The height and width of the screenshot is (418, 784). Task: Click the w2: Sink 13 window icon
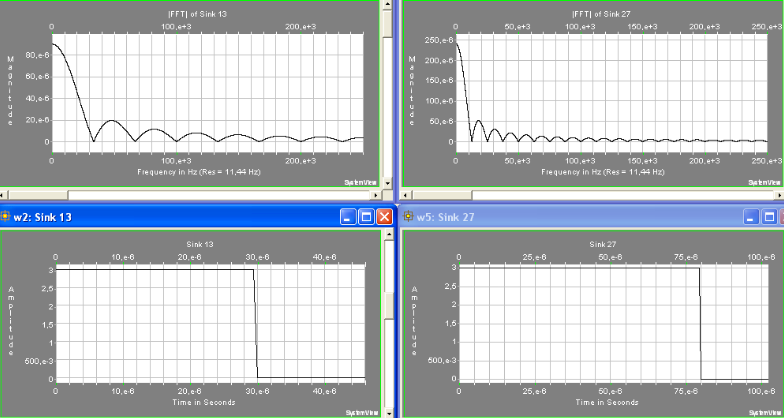pos(6,216)
